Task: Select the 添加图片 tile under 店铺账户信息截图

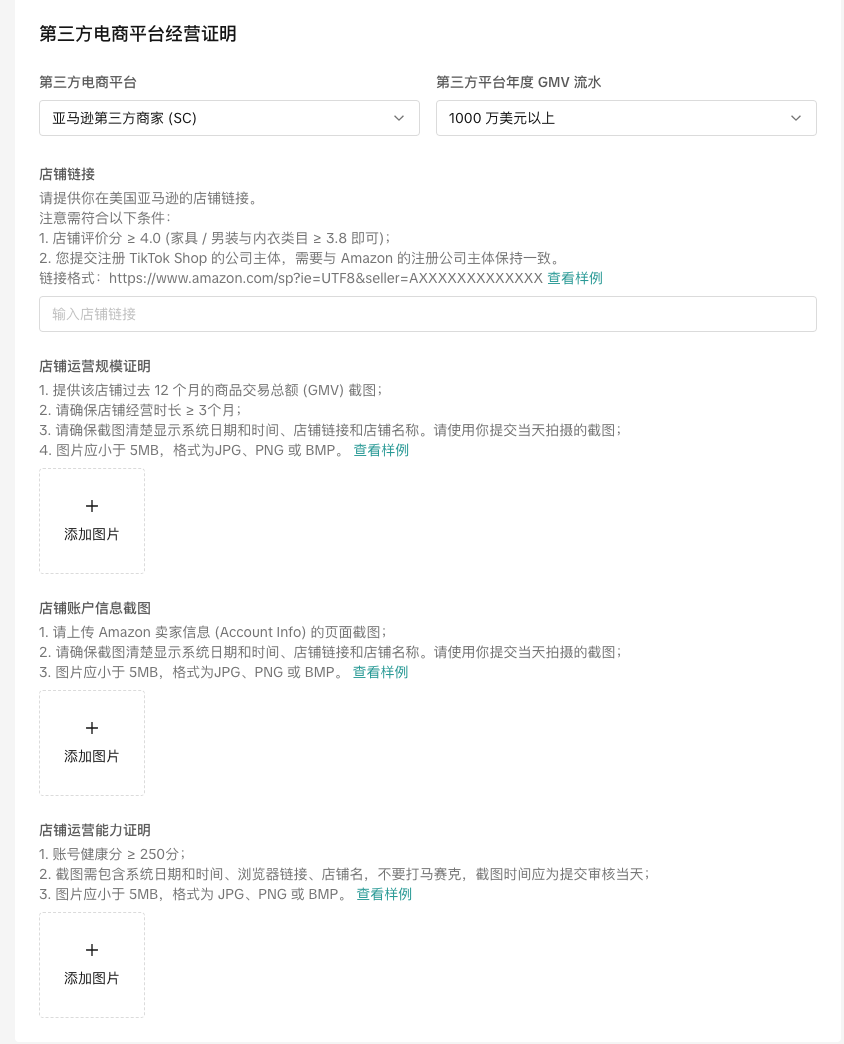Action: point(92,743)
